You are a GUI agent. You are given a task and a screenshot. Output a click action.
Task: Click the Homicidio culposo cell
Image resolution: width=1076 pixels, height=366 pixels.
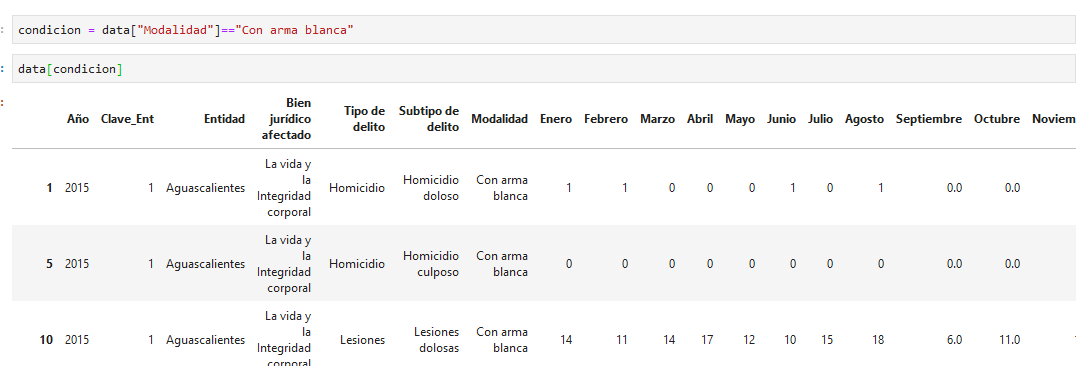[x=431, y=264]
